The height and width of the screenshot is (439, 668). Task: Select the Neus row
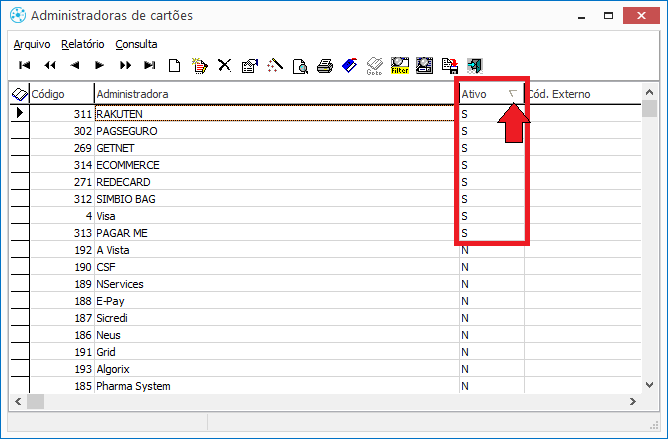[x=326, y=335]
